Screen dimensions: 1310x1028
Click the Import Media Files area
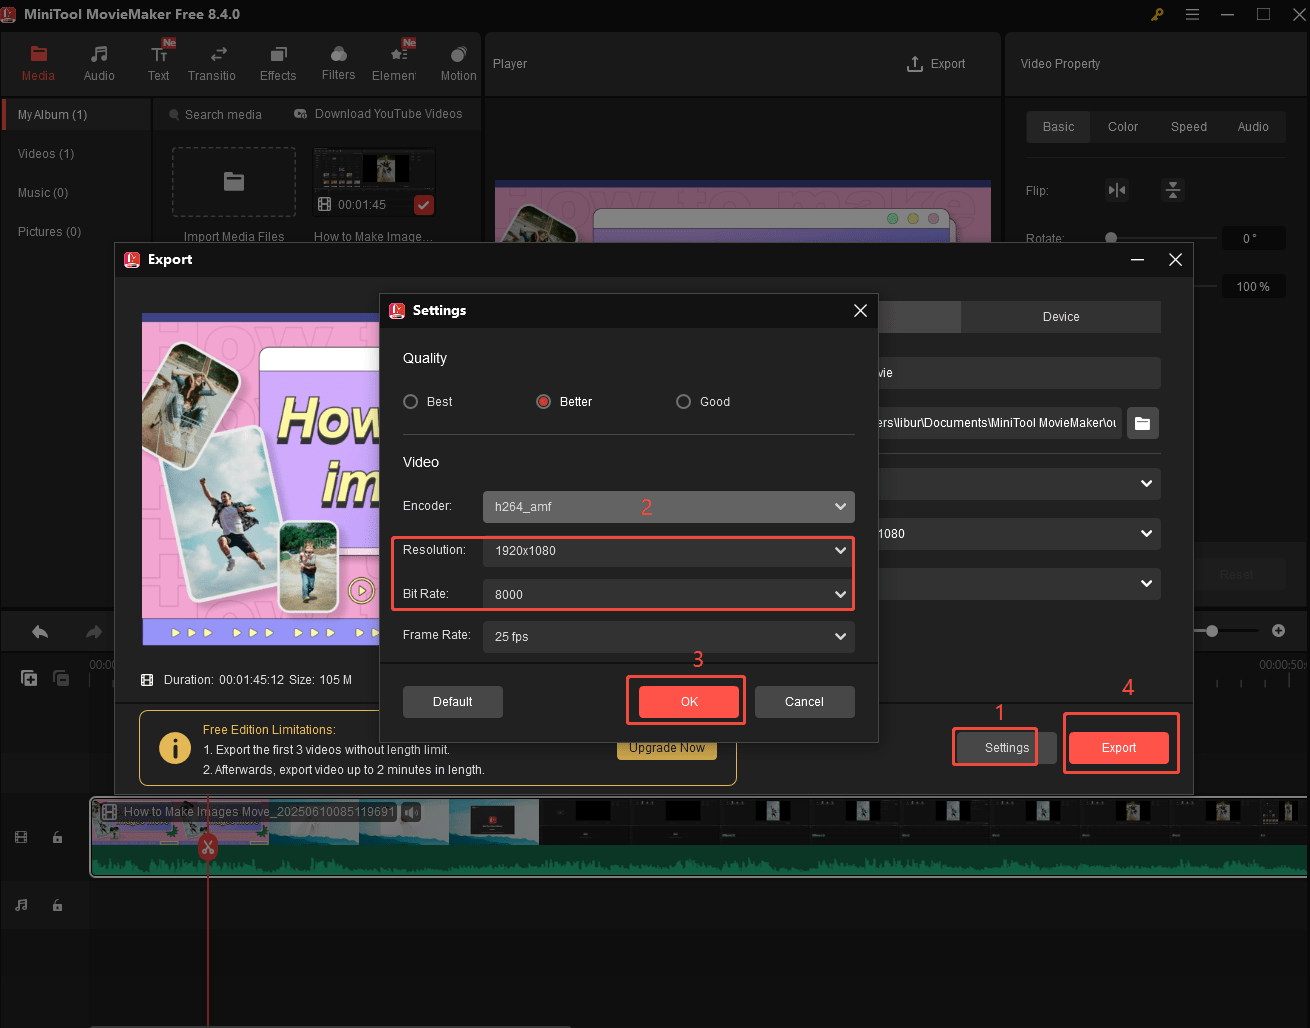(x=233, y=182)
